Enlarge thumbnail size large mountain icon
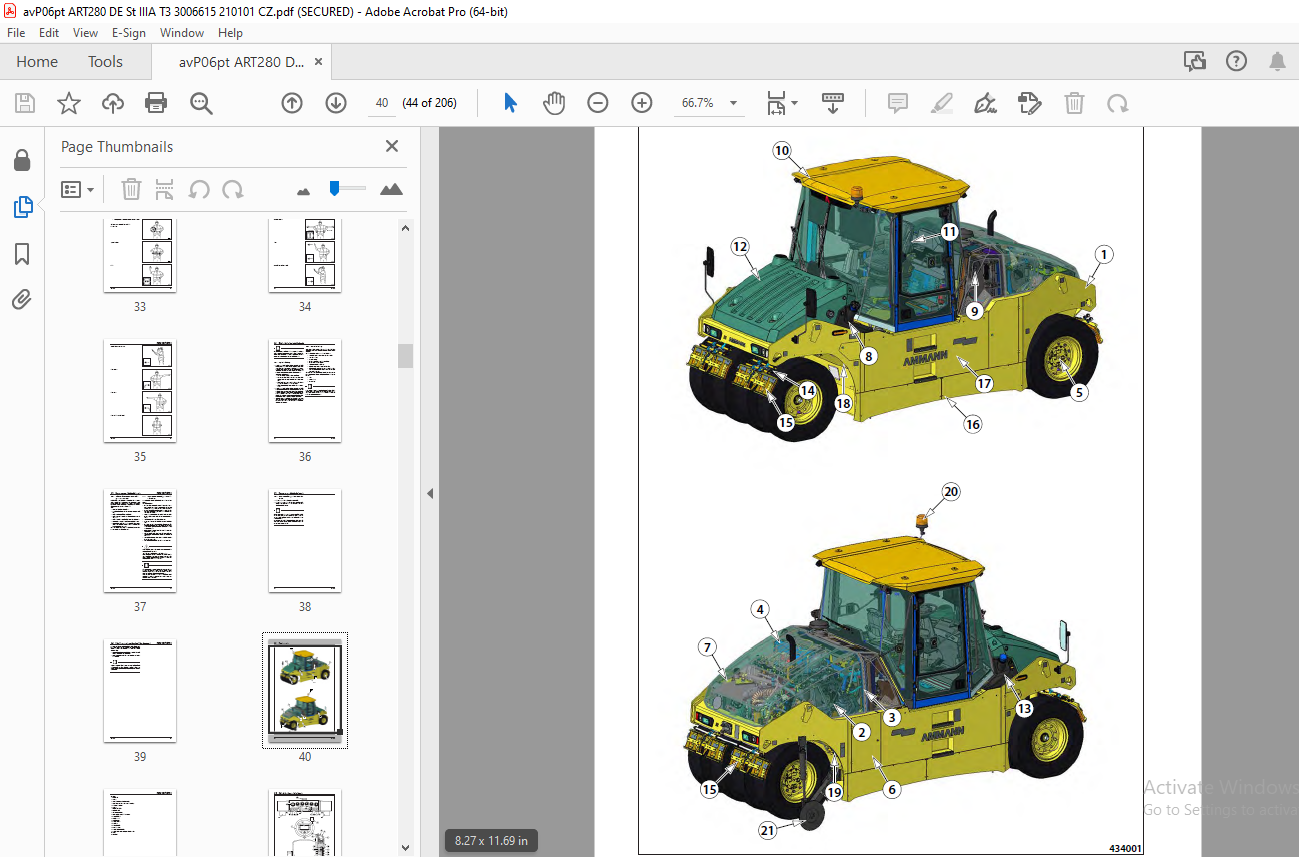 (x=391, y=189)
